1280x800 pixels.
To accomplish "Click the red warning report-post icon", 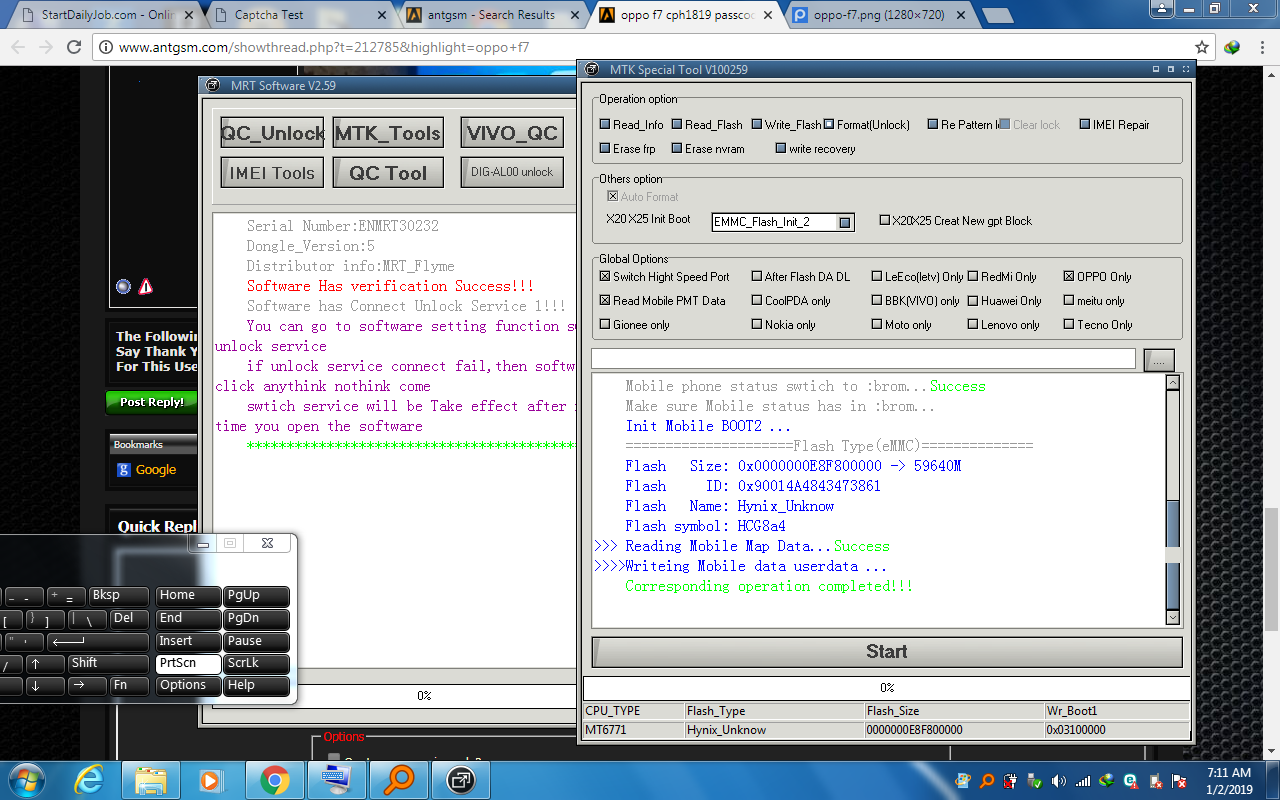I will [x=146, y=287].
